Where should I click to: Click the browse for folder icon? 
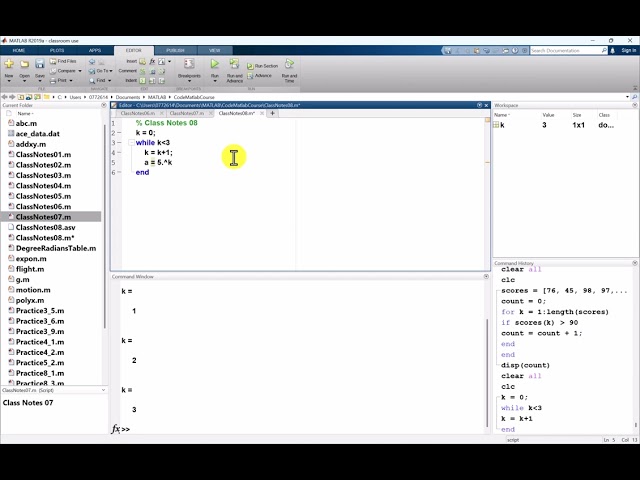pos(29,97)
